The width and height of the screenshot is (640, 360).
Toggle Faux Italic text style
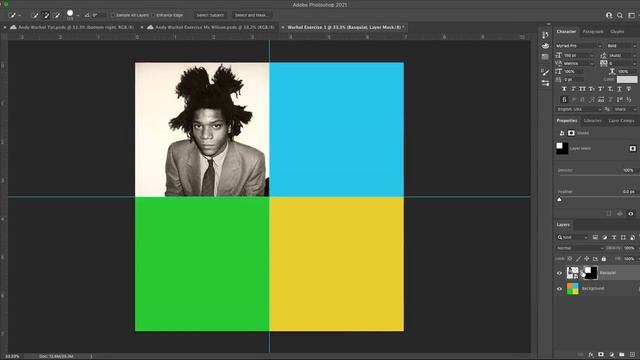[573, 89]
